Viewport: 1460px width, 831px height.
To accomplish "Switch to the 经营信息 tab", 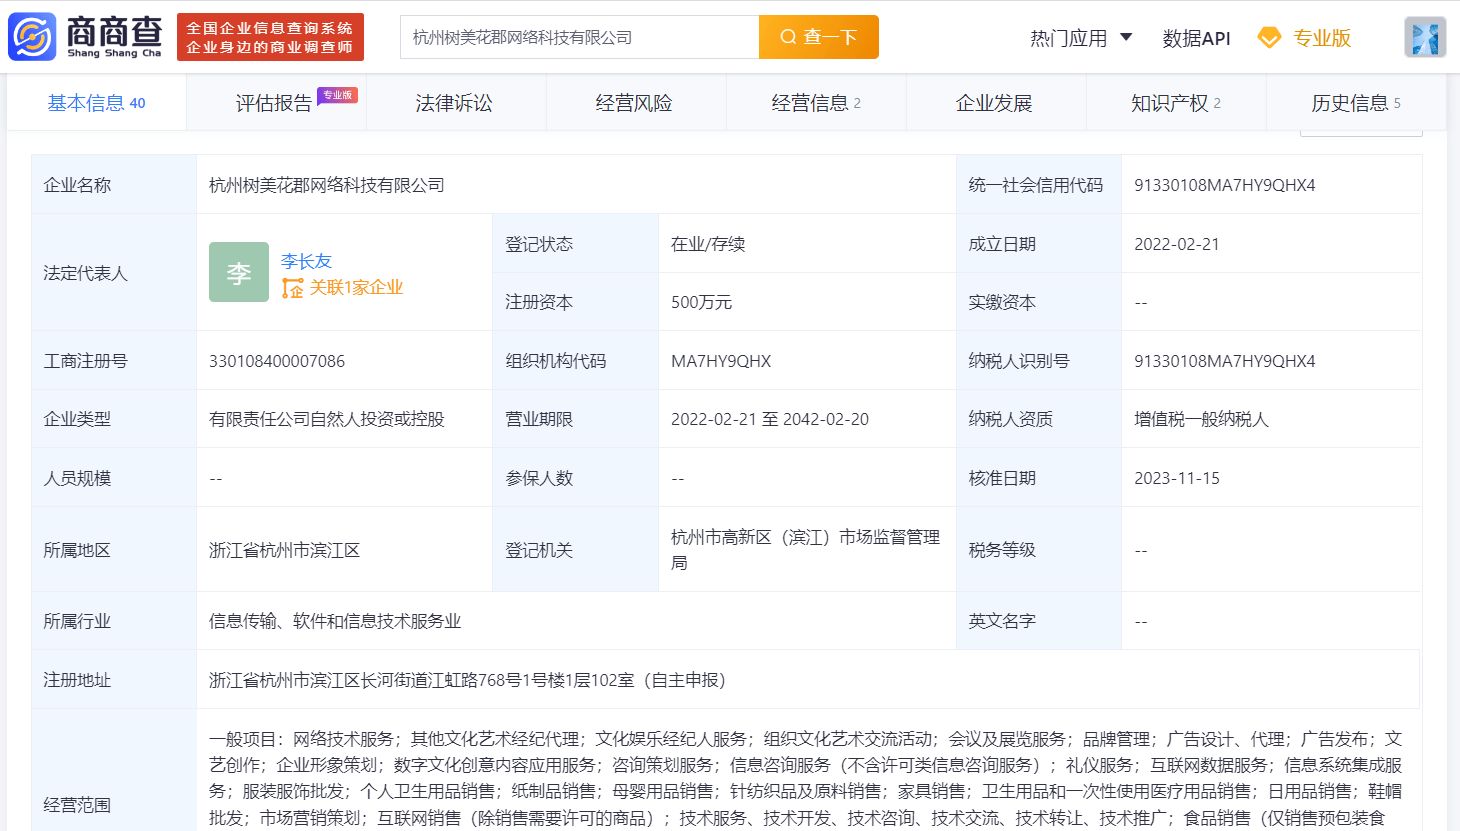I will tap(816, 103).
